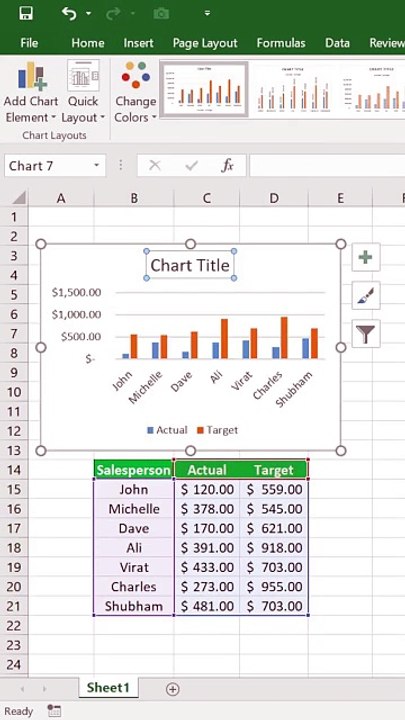Select the cell with $ 378.00
This screenshot has width=405, height=720.
coord(207,509)
